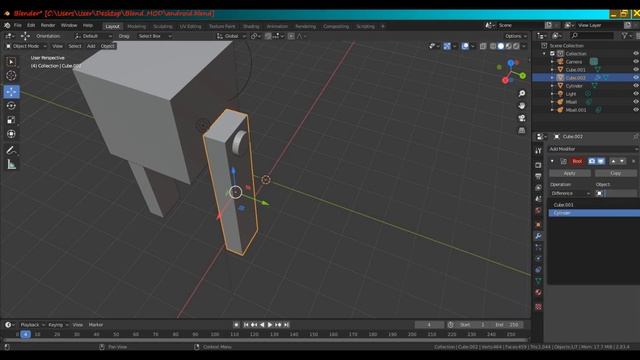Switch to the Modeling workspace tab
Screen dimensions: 640x360
click(136, 27)
